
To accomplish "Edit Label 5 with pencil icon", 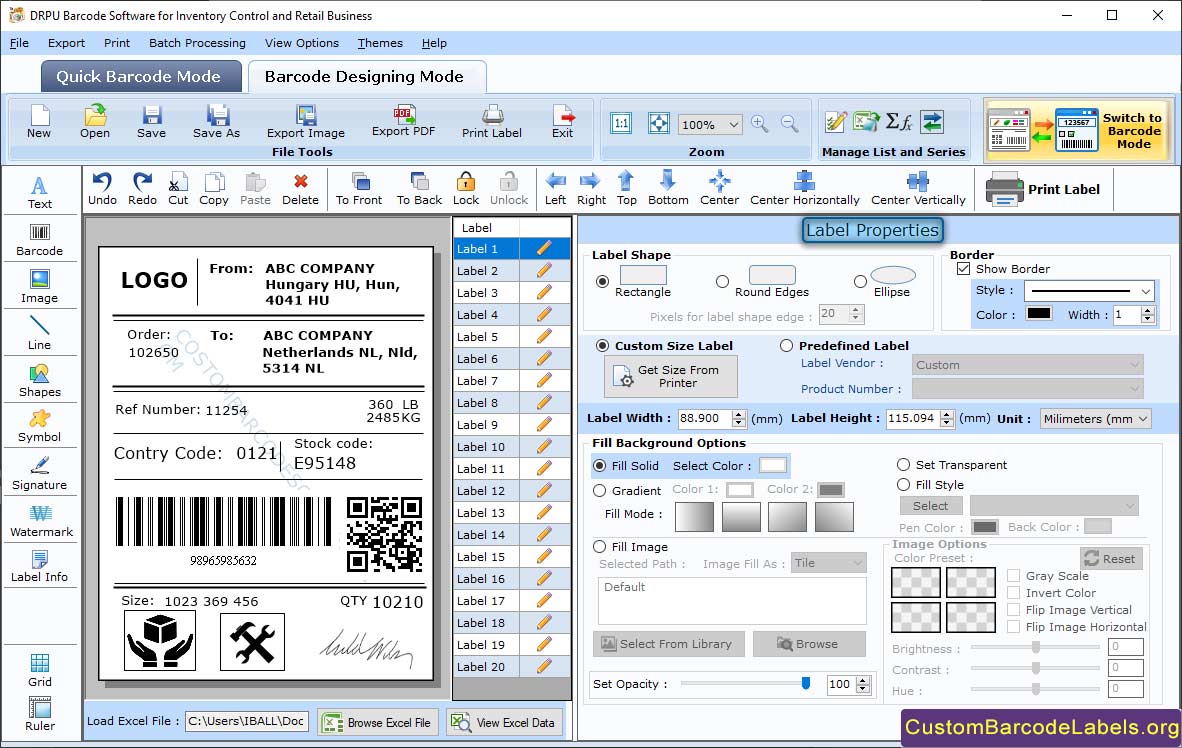I will coord(544,336).
